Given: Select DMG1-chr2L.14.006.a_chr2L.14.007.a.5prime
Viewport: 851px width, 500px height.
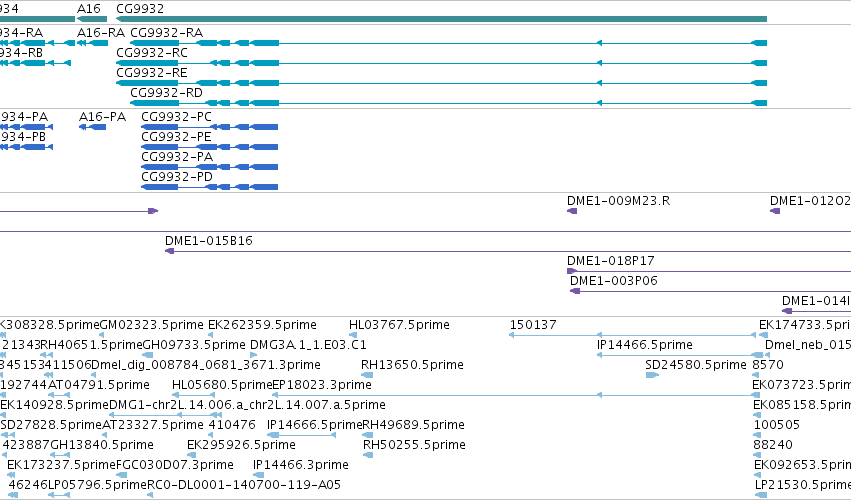Looking at the screenshot, I should pos(247,405).
